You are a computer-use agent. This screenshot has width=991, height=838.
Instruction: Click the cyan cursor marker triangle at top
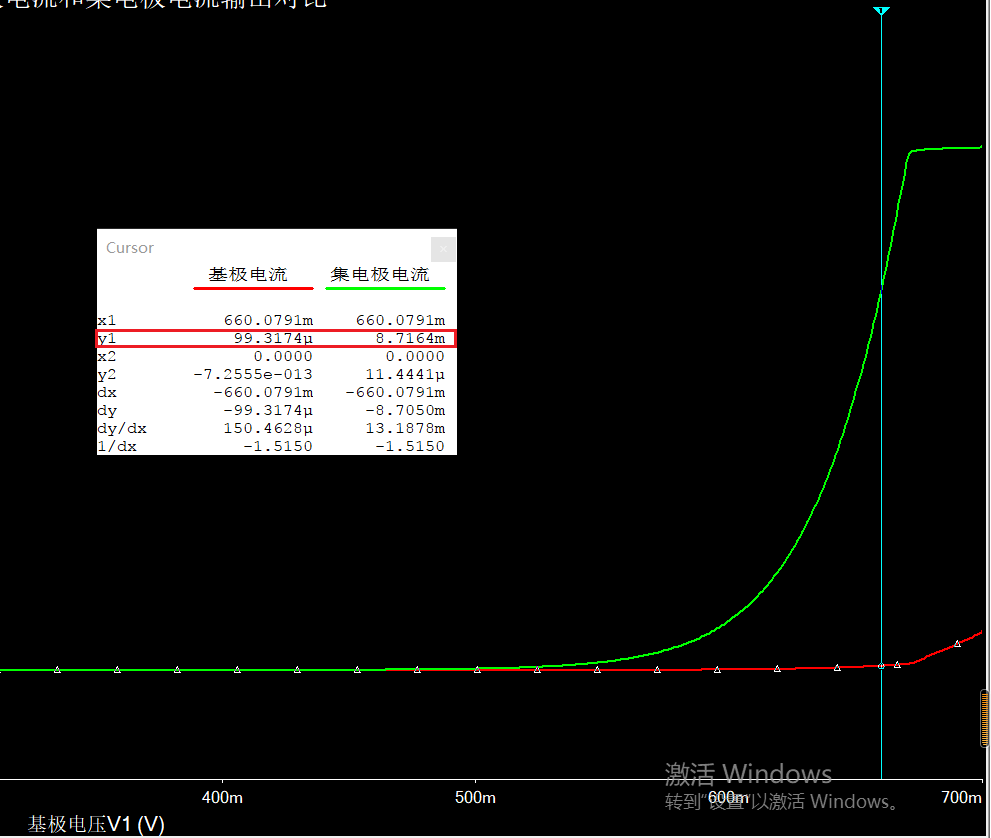[881, 11]
